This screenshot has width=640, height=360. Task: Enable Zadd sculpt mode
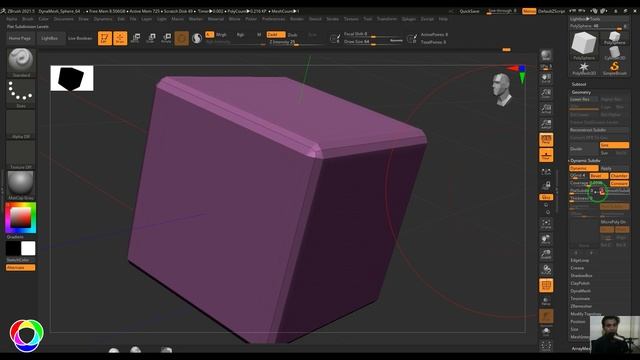(275, 35)
